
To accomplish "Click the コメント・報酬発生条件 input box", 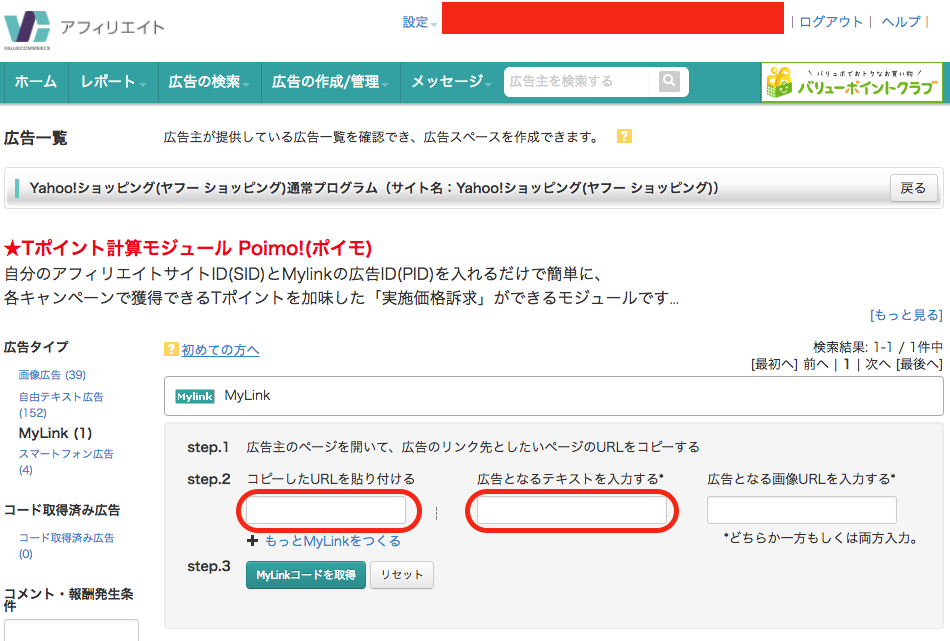I will 71,630.
